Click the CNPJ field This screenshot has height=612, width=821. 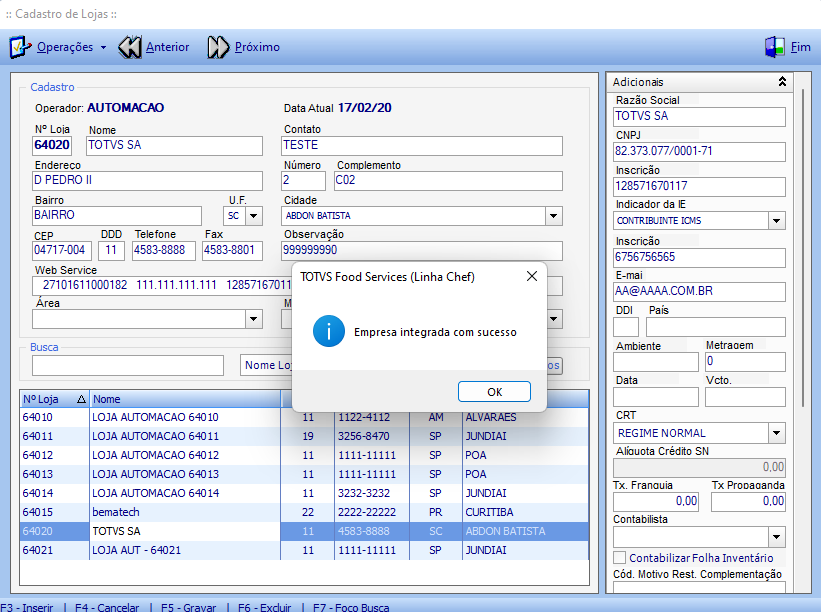pos(699,151)
